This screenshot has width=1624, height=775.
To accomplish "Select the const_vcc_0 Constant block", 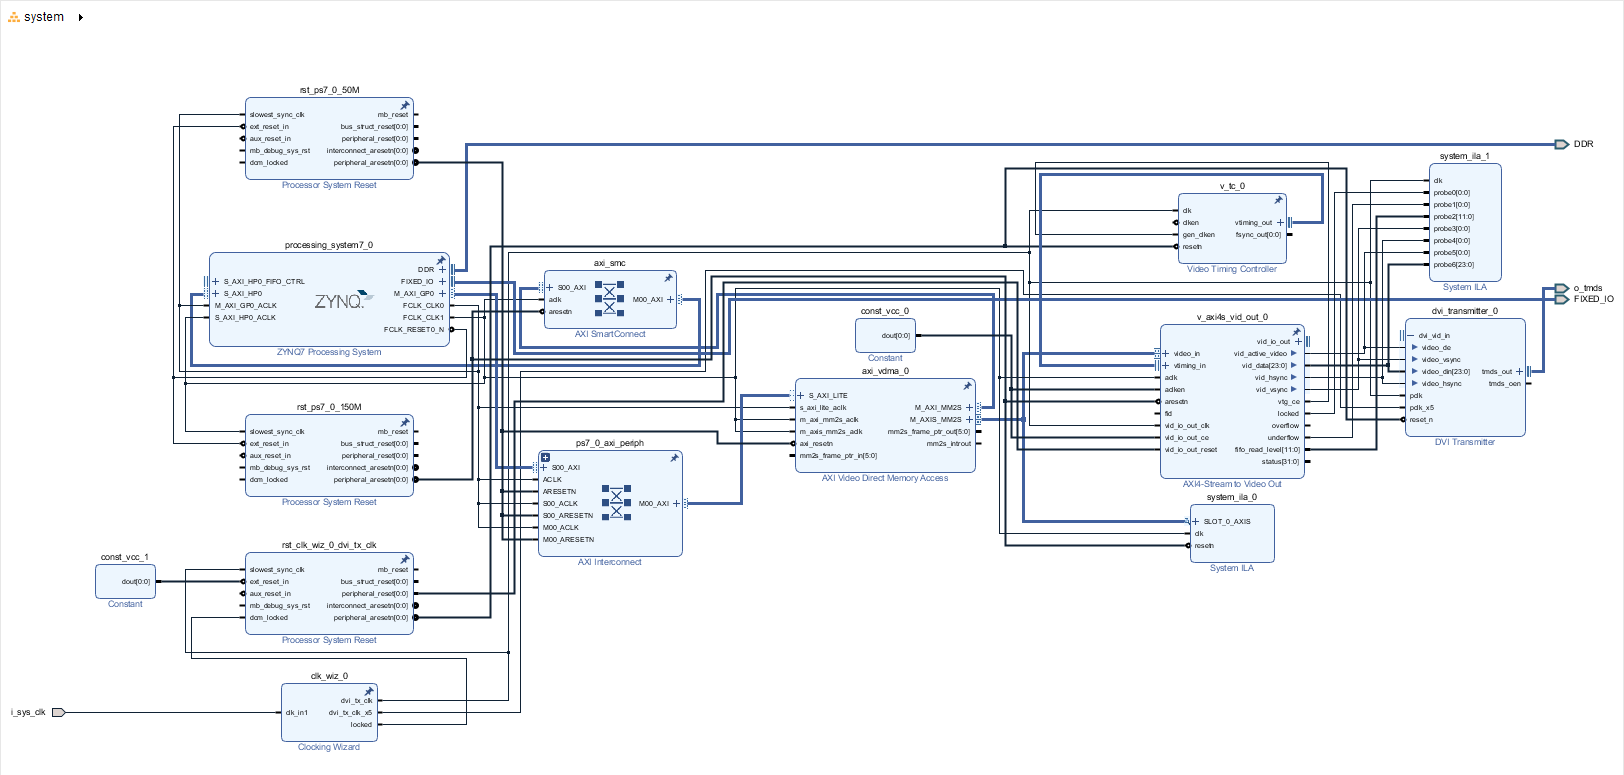I will [x=885, y=335].
